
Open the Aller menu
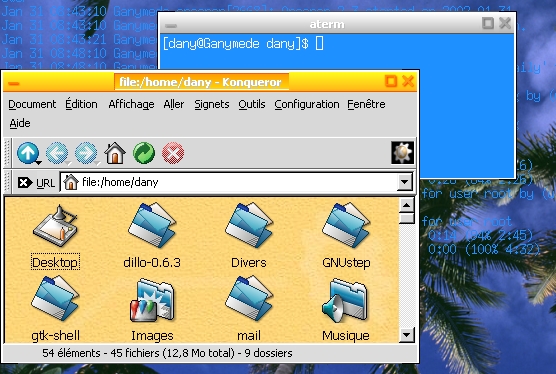(173, 104)
